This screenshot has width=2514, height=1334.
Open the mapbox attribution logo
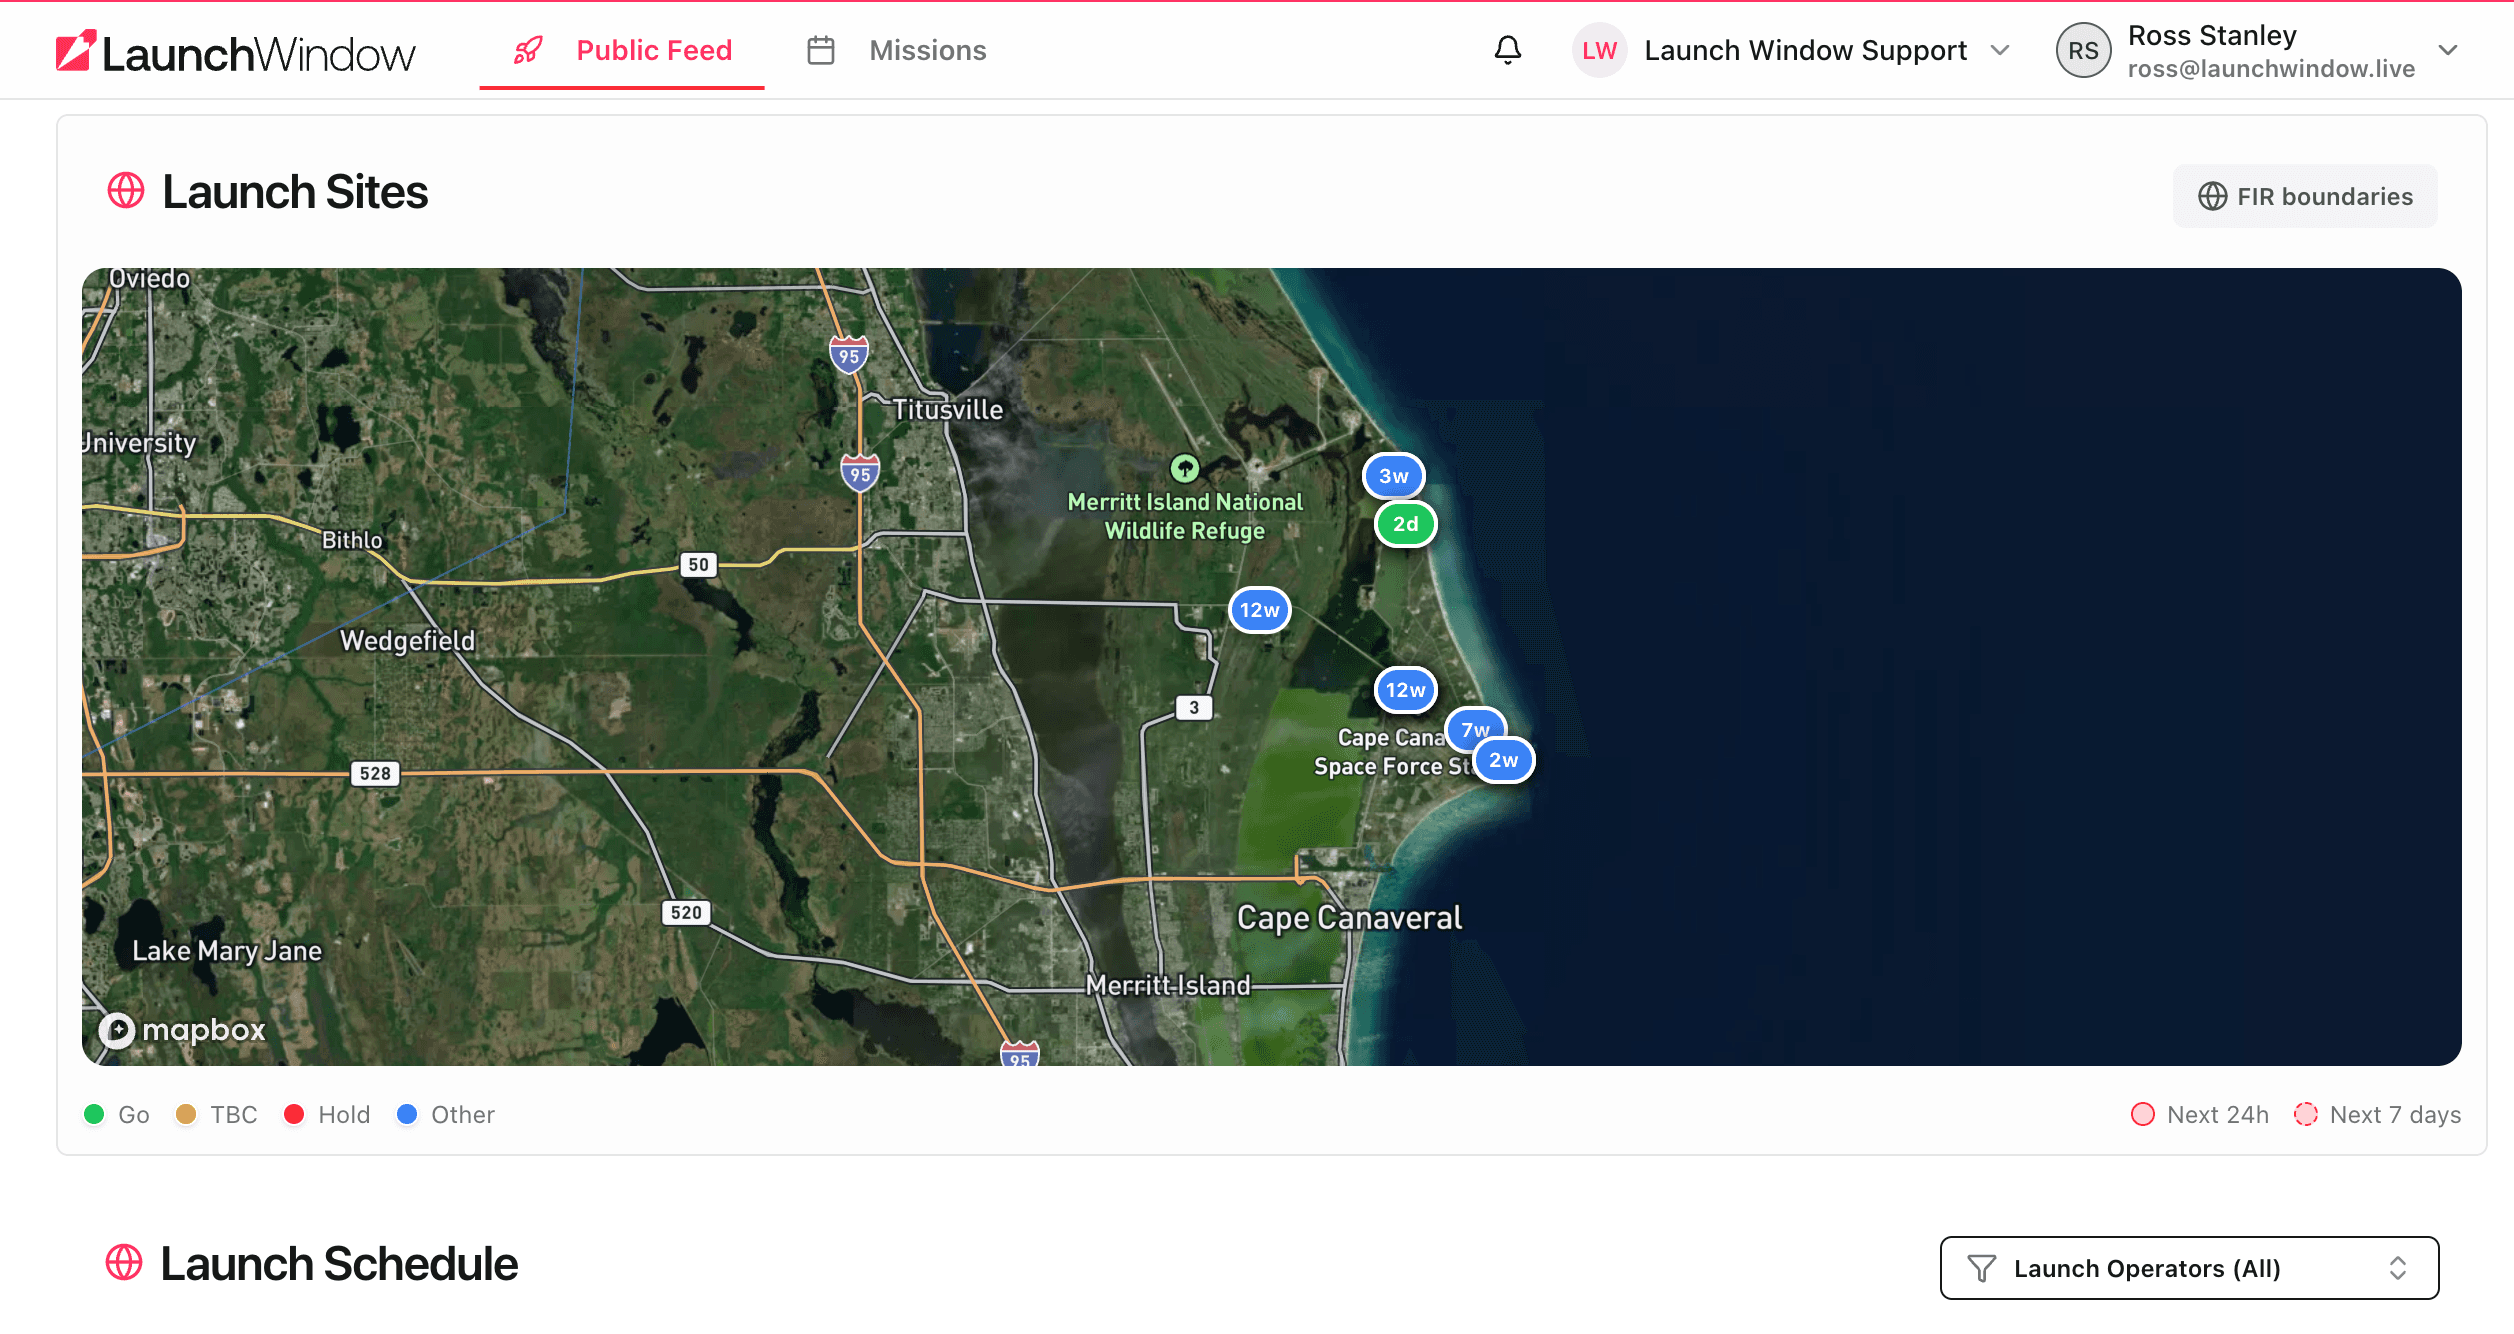183,1029
